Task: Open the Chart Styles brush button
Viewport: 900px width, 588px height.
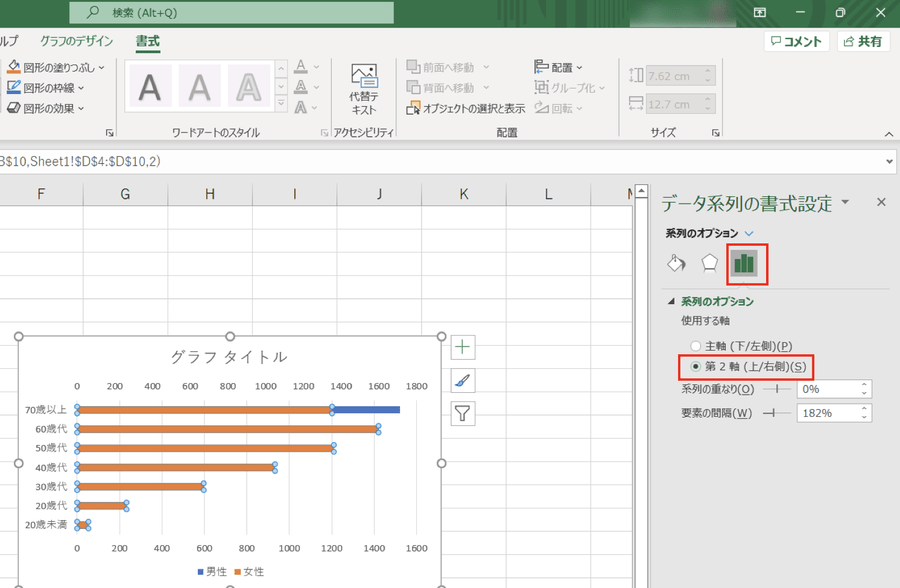Action: (463, 380)
